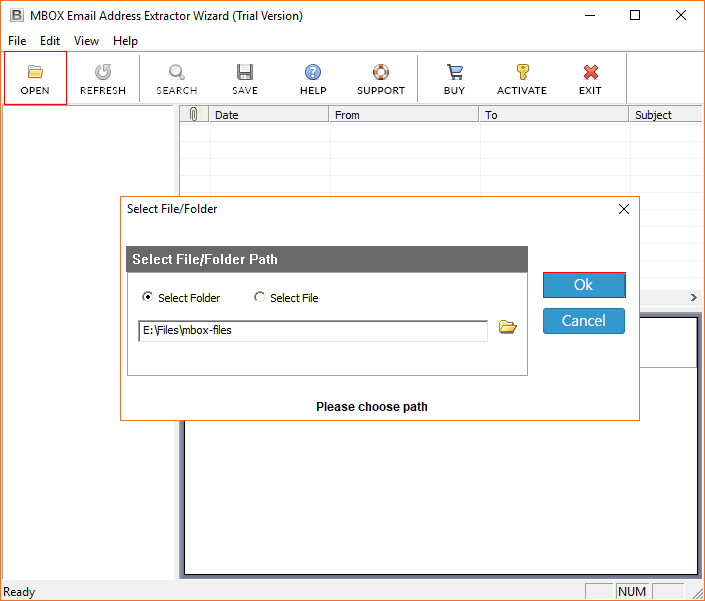Screen dimensions: 705x601
Task: Click the browse folder icon beside path field
Action: pos(508,327)
